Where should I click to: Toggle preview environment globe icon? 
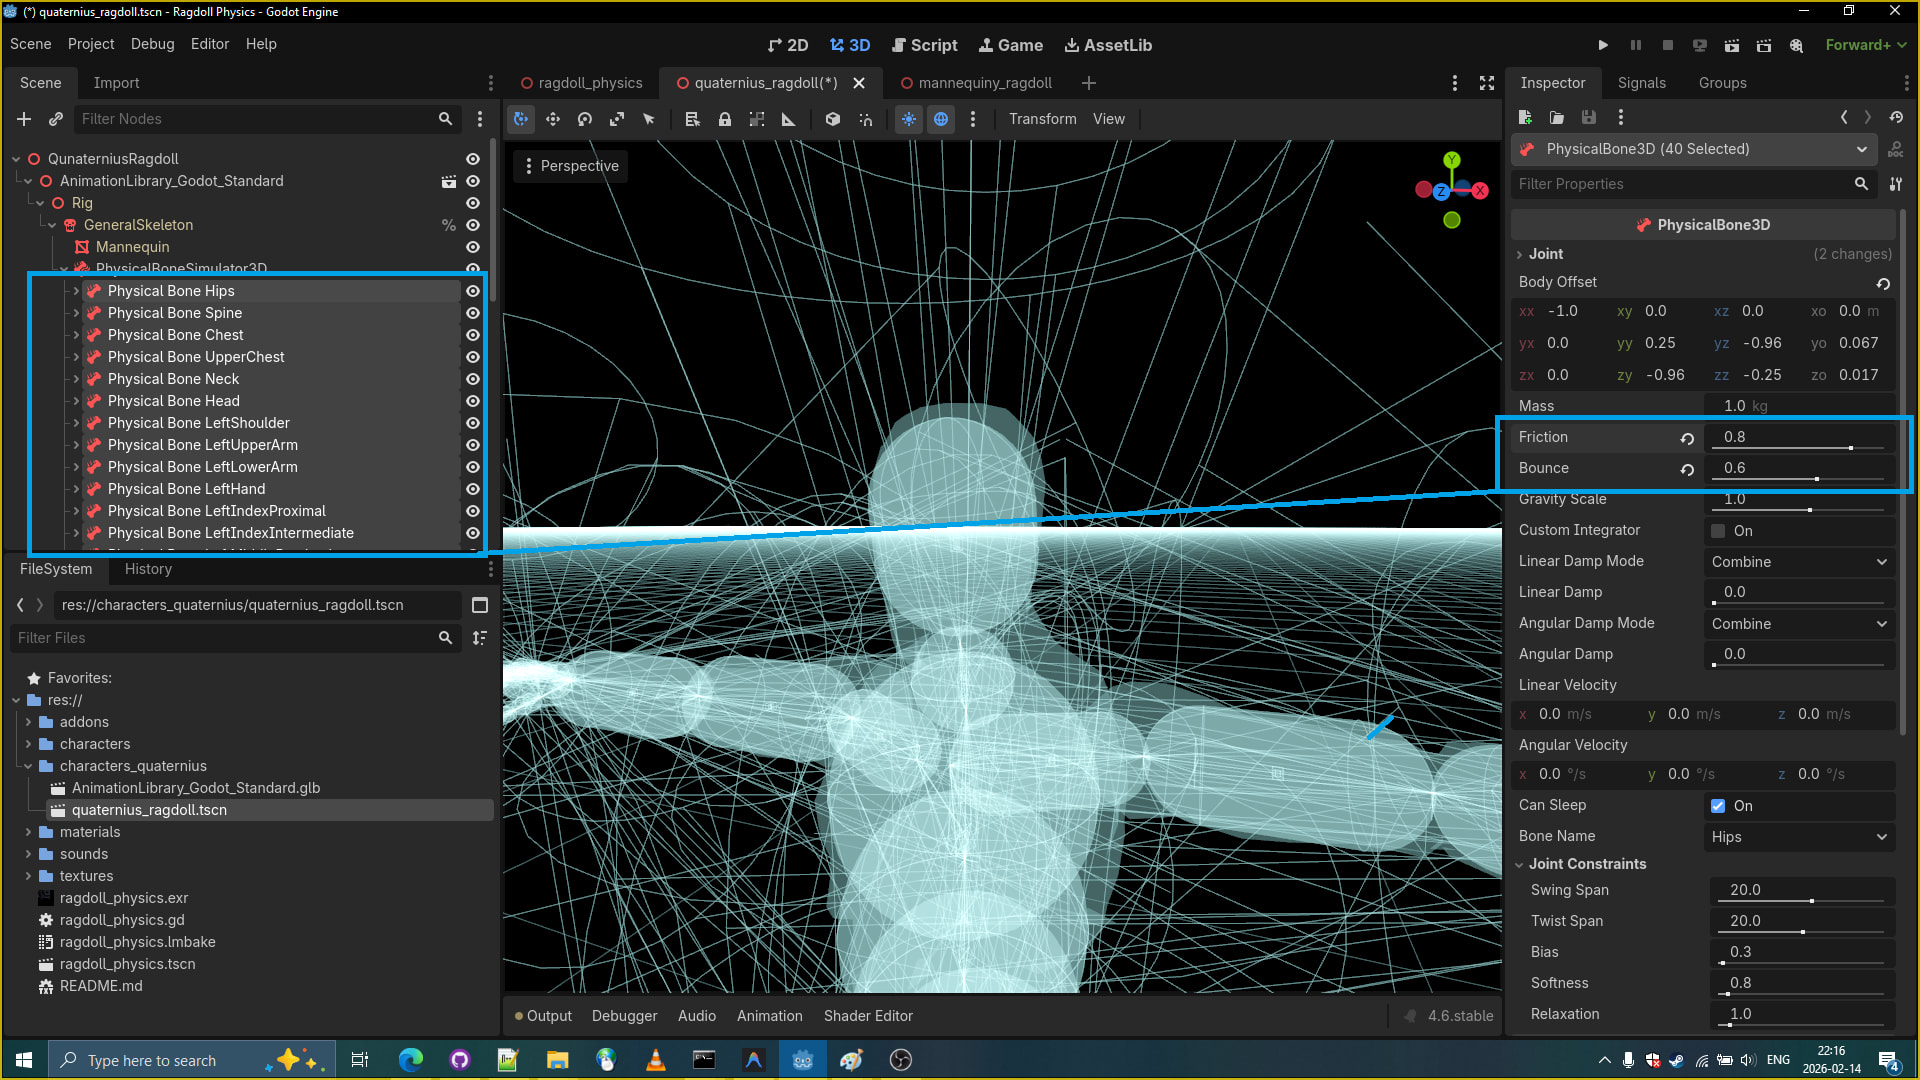click(x=941, y=119)
